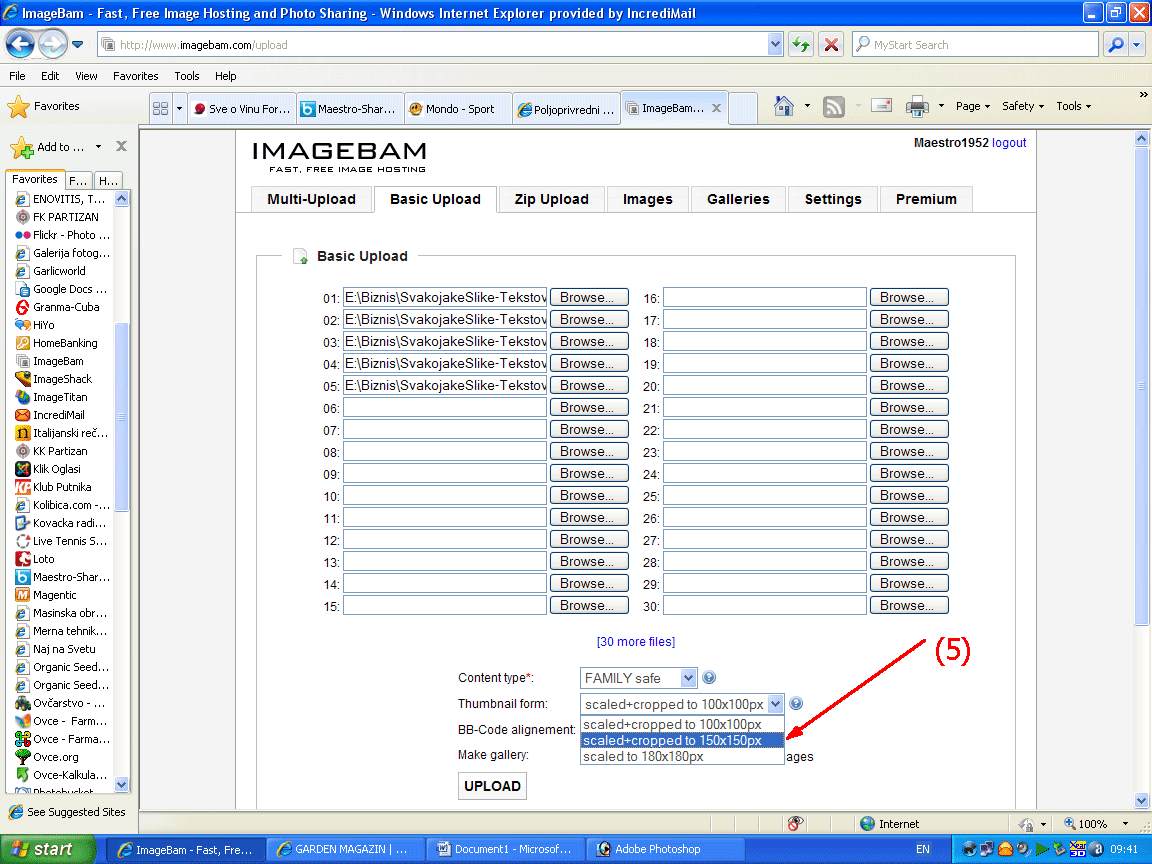Viewport: 1152px width, 864px height.
Task: Open the Safety menu dropdown
Action: [1023, 107]
